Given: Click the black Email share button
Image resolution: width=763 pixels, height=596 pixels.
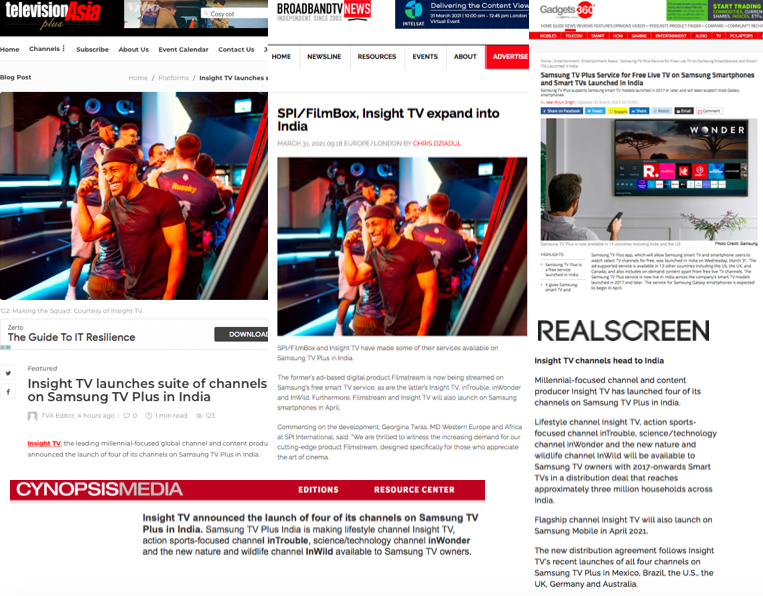Looking at the screenshot, I should pos(684,111).
